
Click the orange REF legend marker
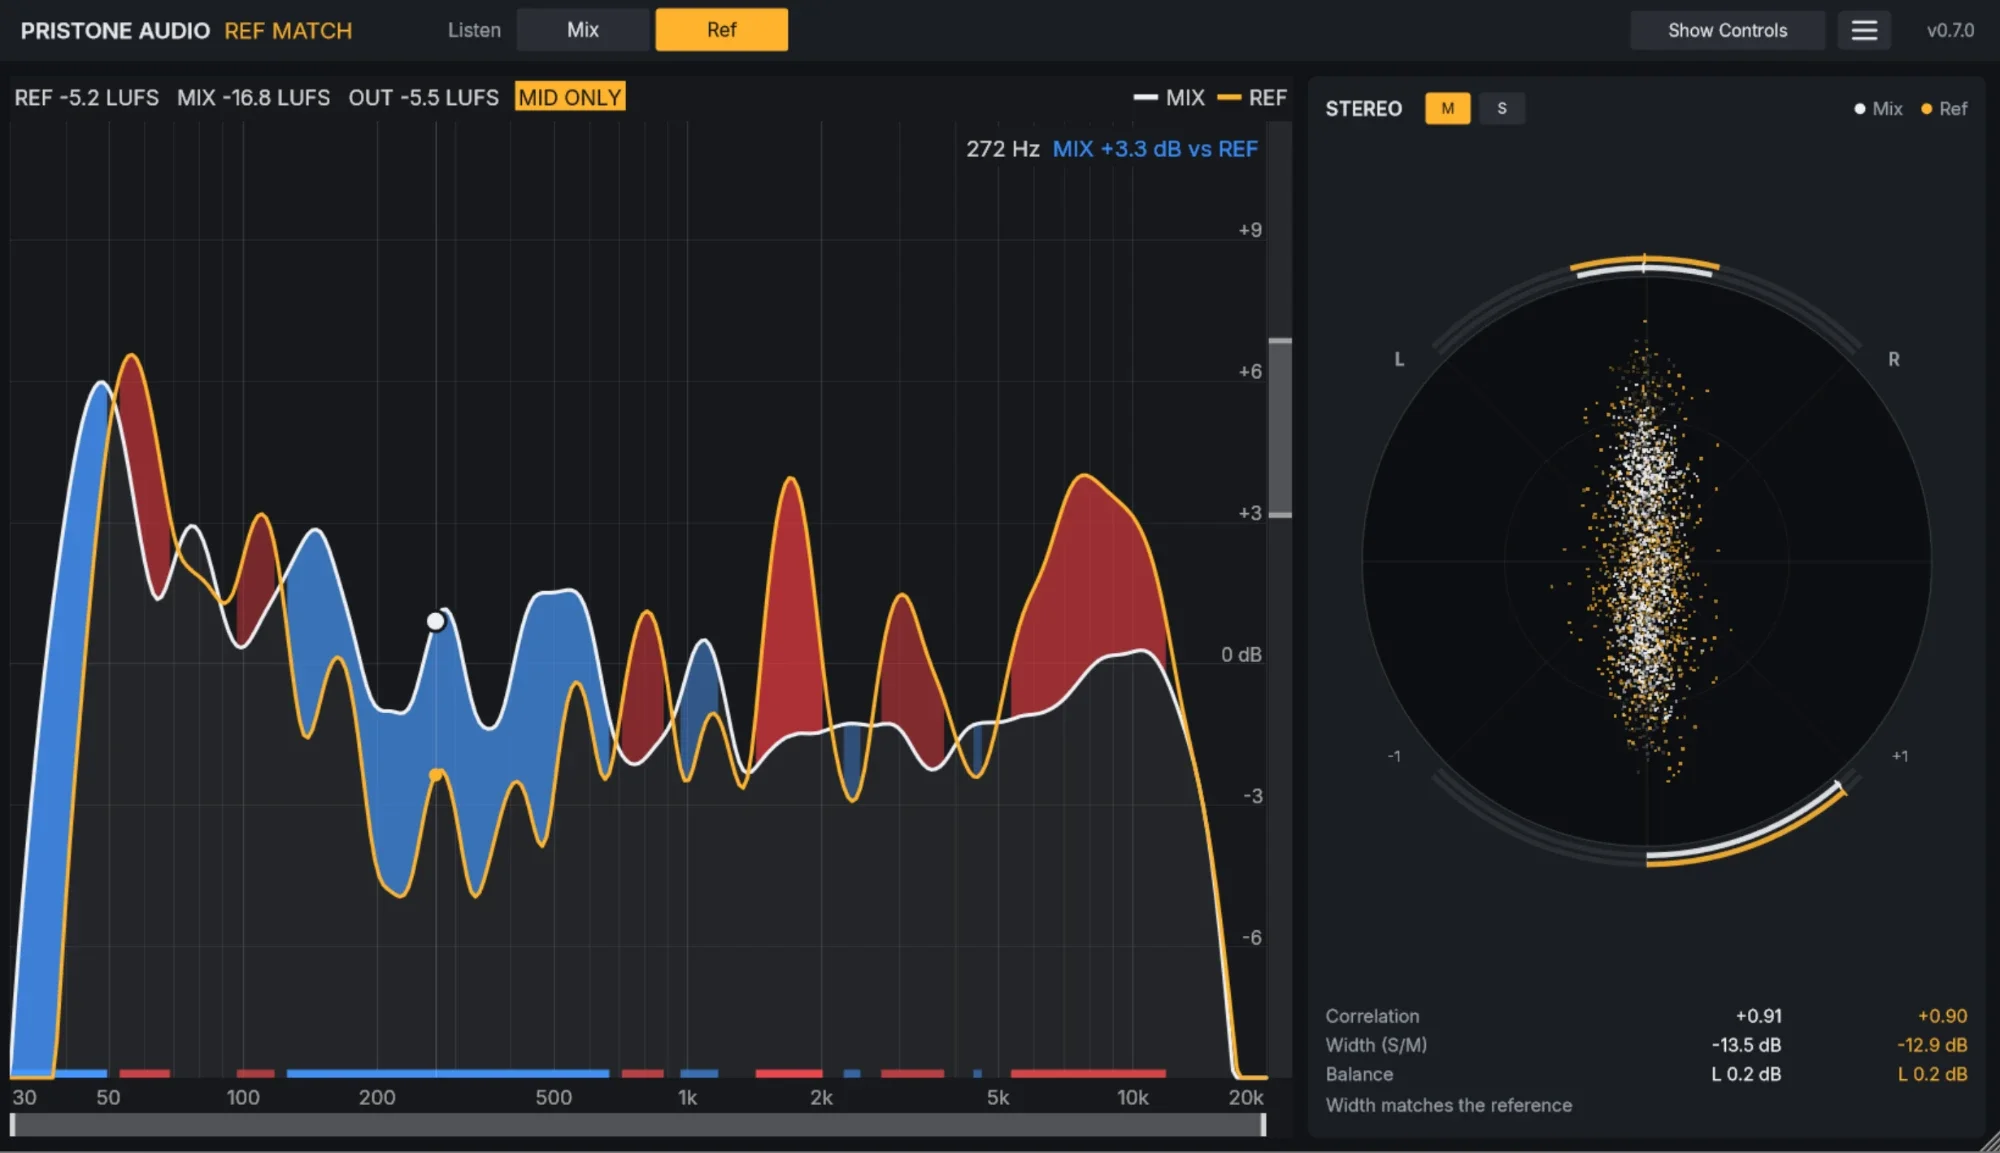pyautogui.click(x=1228, y=97)
